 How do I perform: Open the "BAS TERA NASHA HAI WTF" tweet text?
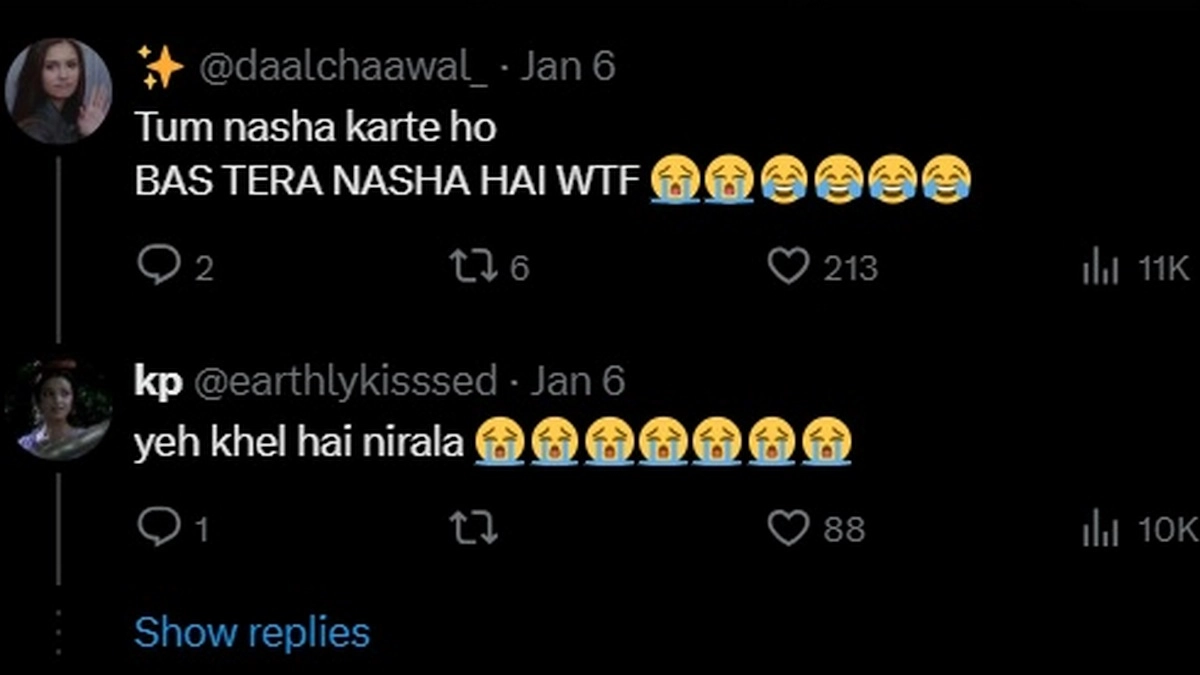click(386, 183)
